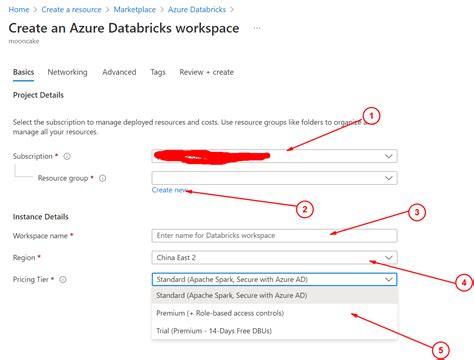Screen dimensions: 474x360
Task: Open the Networking tab
Action: click(67, 72)
